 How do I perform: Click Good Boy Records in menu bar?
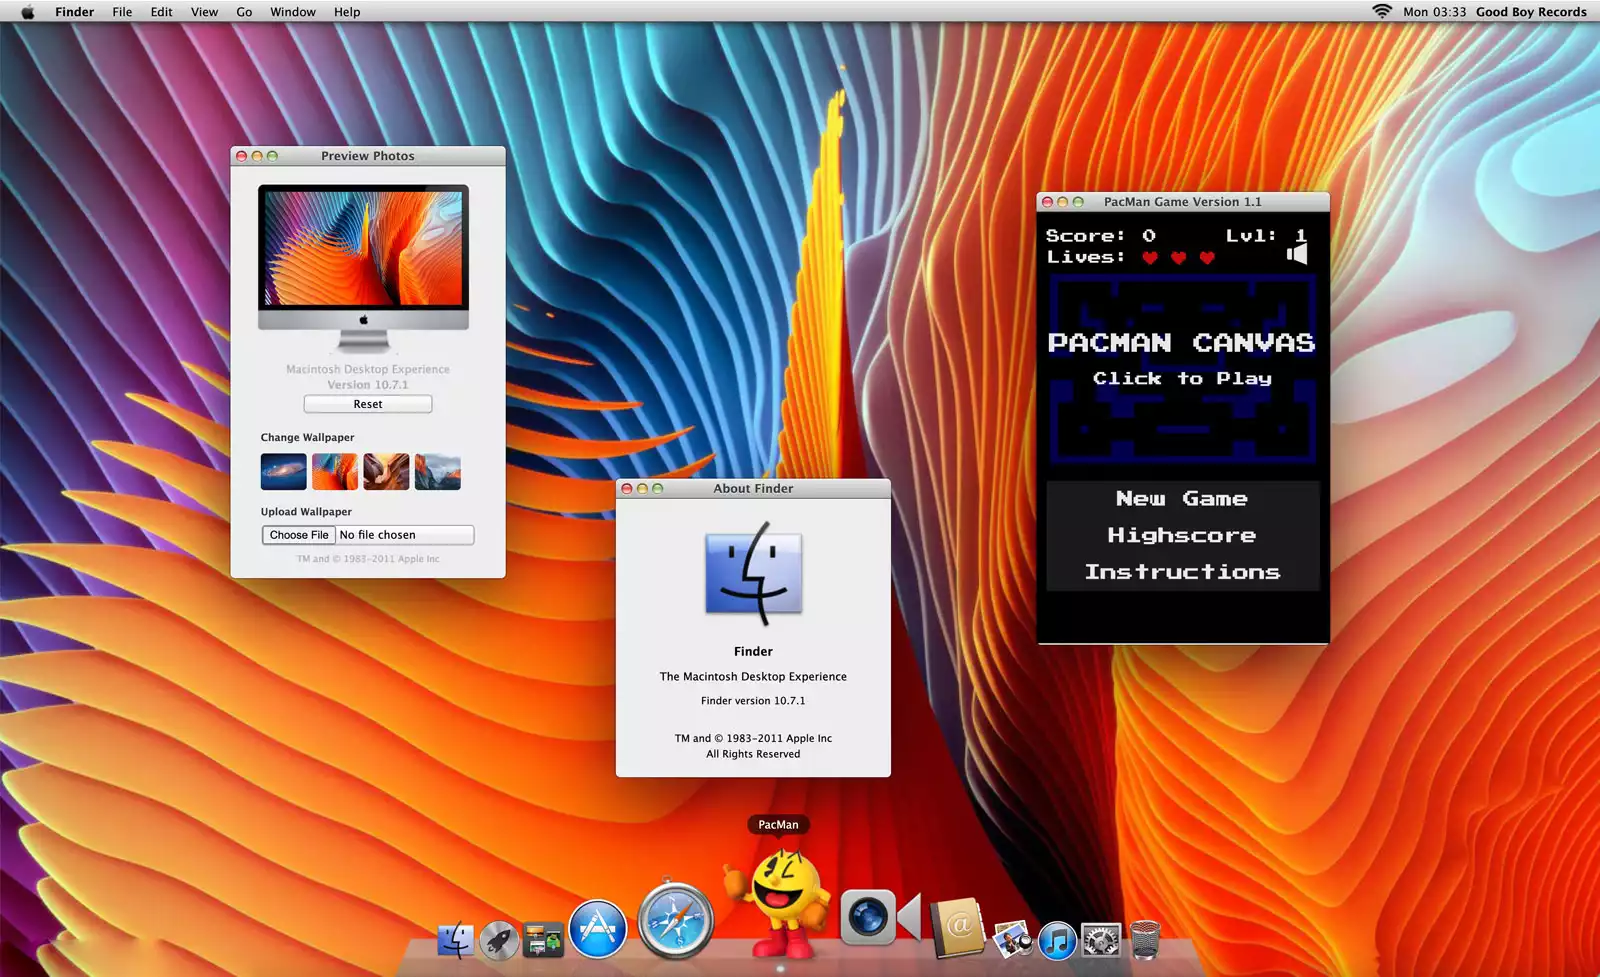(x=1531, y=12)
